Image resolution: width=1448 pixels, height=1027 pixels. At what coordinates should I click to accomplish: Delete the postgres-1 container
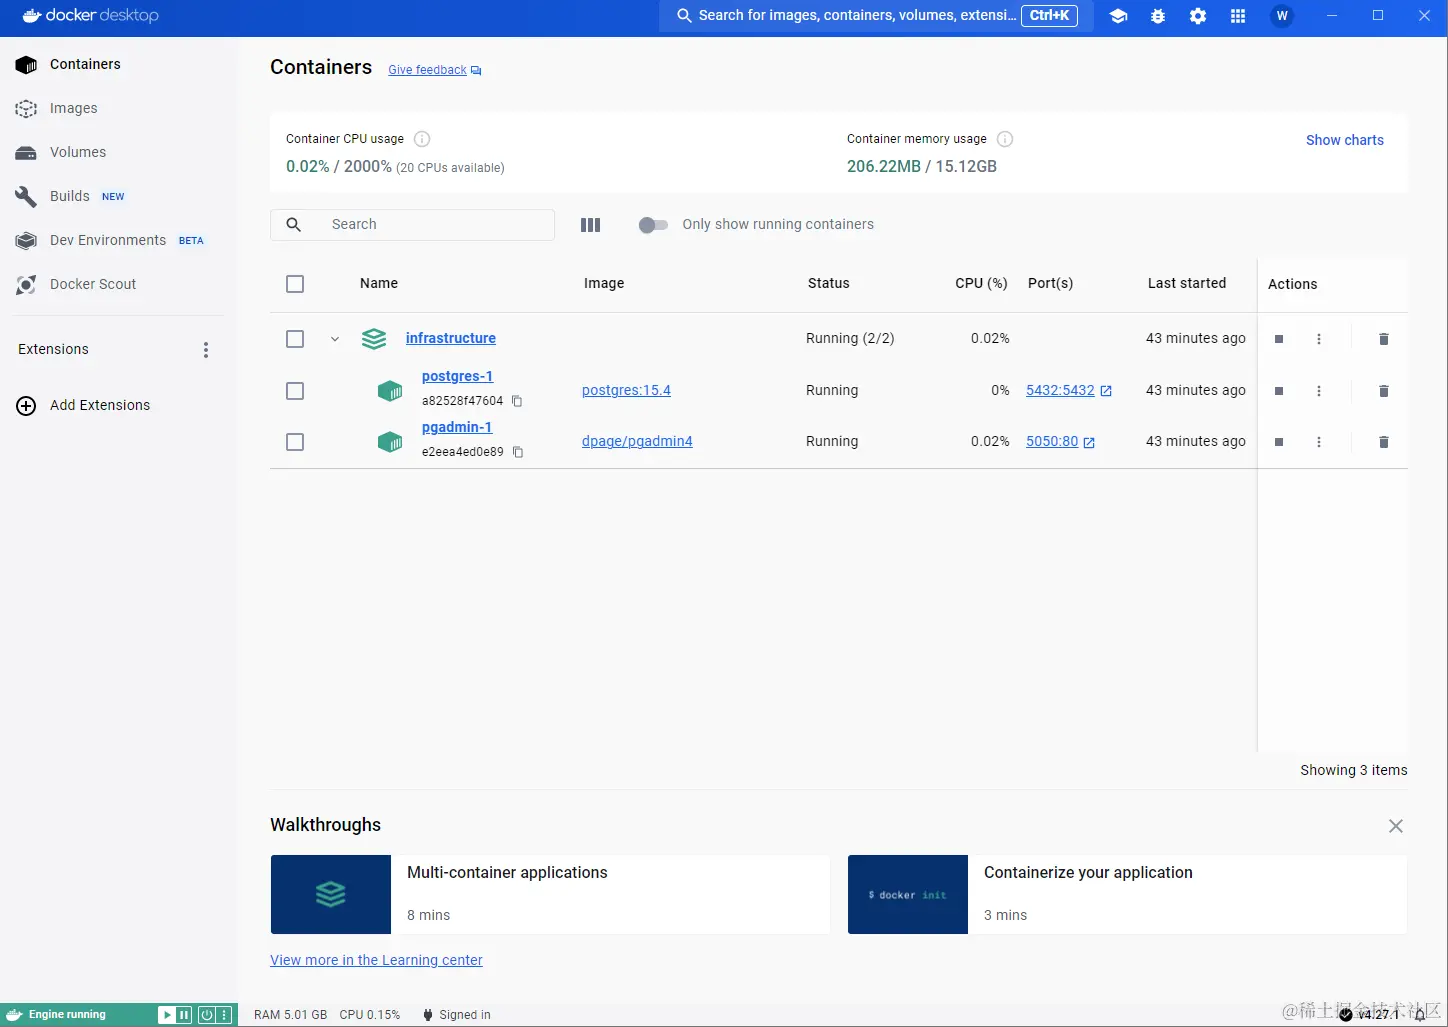[x=1384, y=391]
